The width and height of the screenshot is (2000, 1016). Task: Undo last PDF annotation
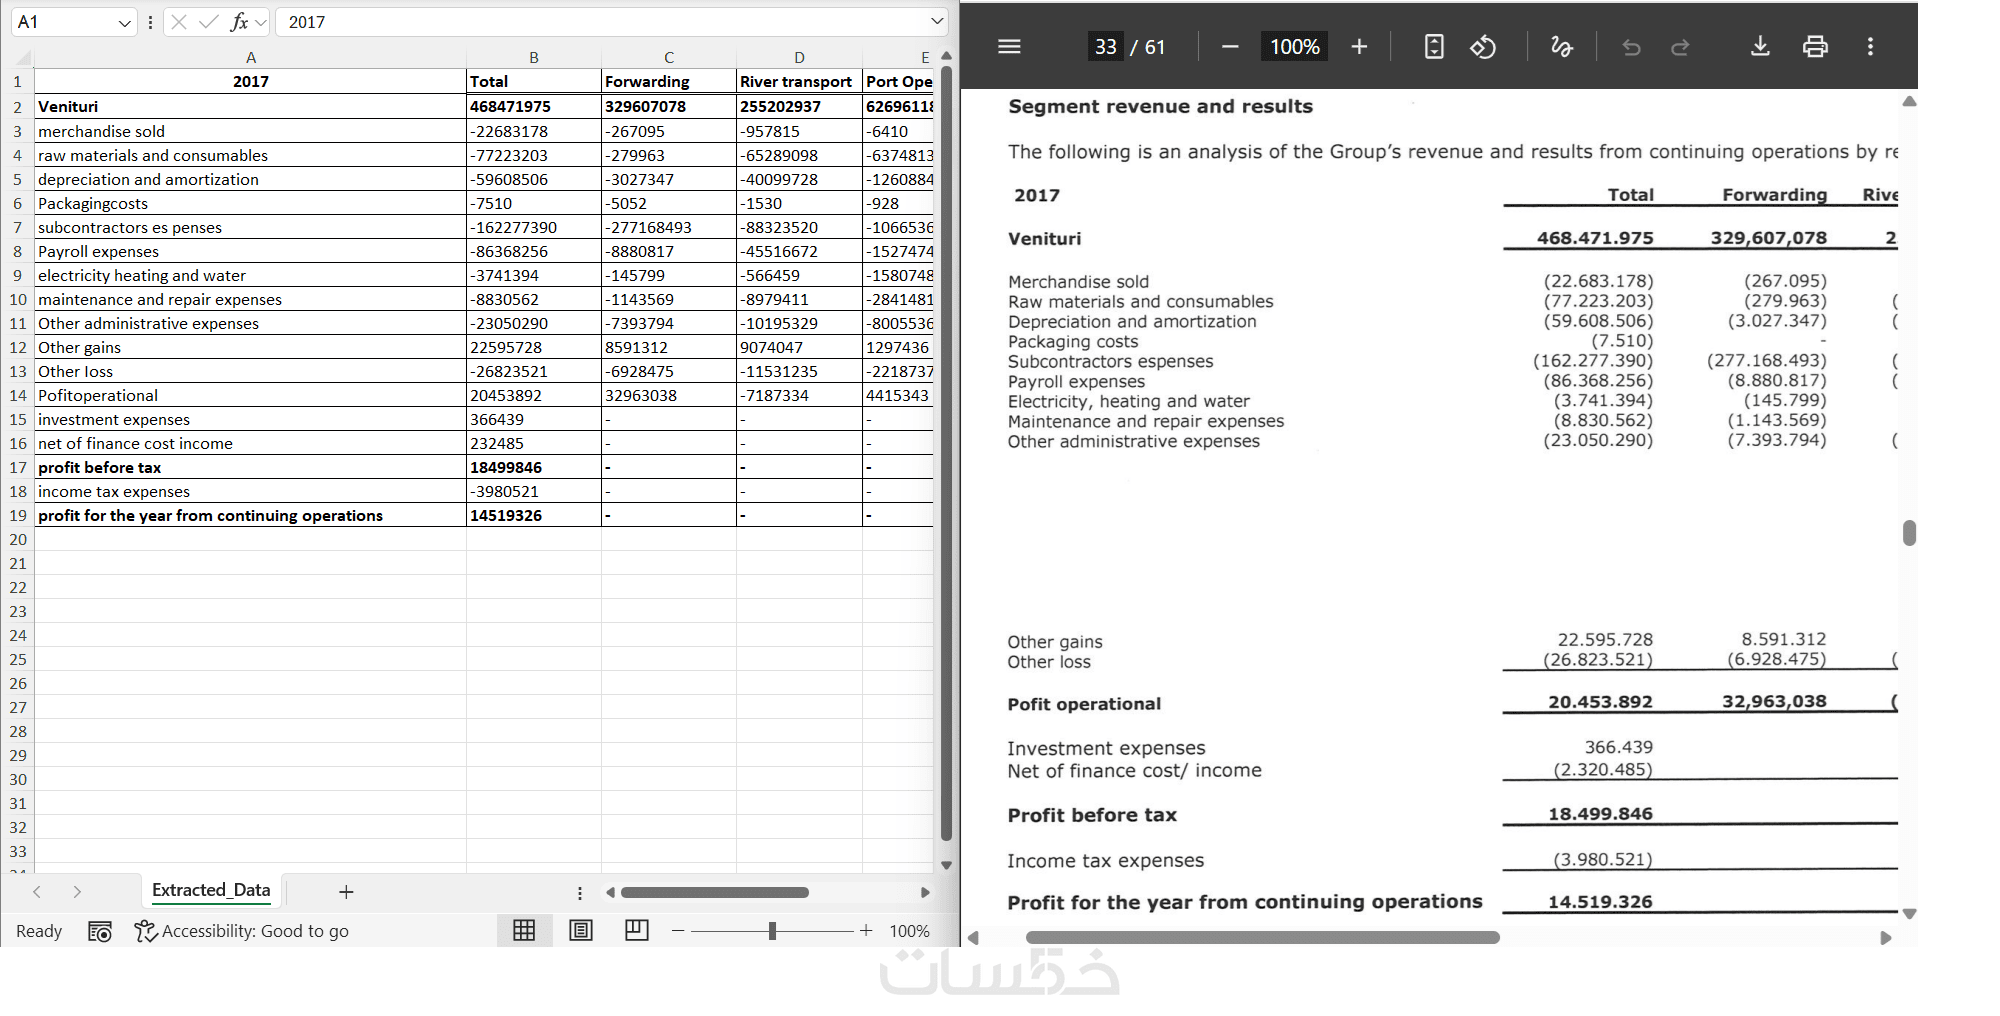point(1631,47)
